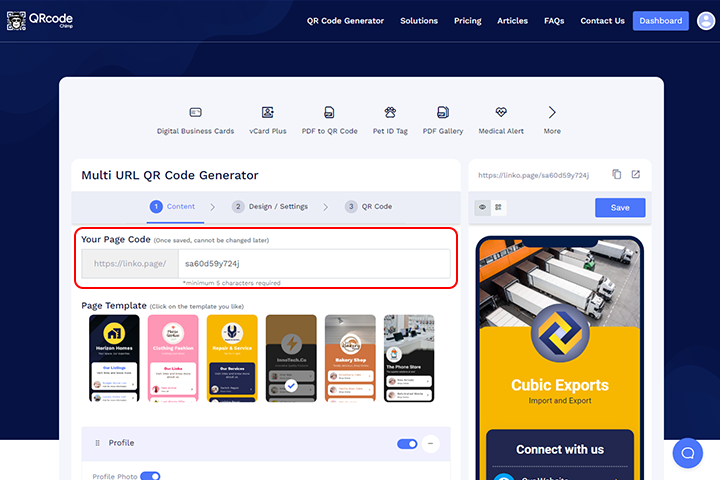Go to the QR Code step

[369, 207]
